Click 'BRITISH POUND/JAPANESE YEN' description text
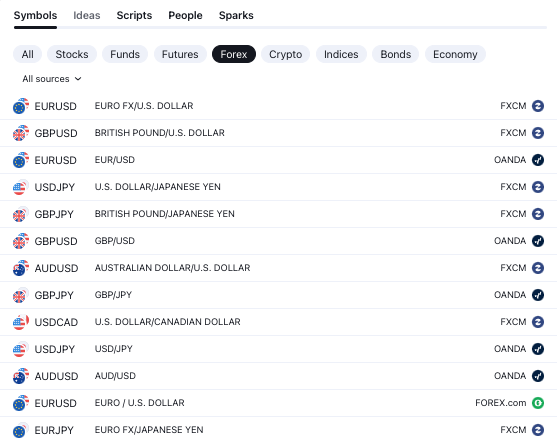This screenshot has width=557, height=441. [164, 214]
